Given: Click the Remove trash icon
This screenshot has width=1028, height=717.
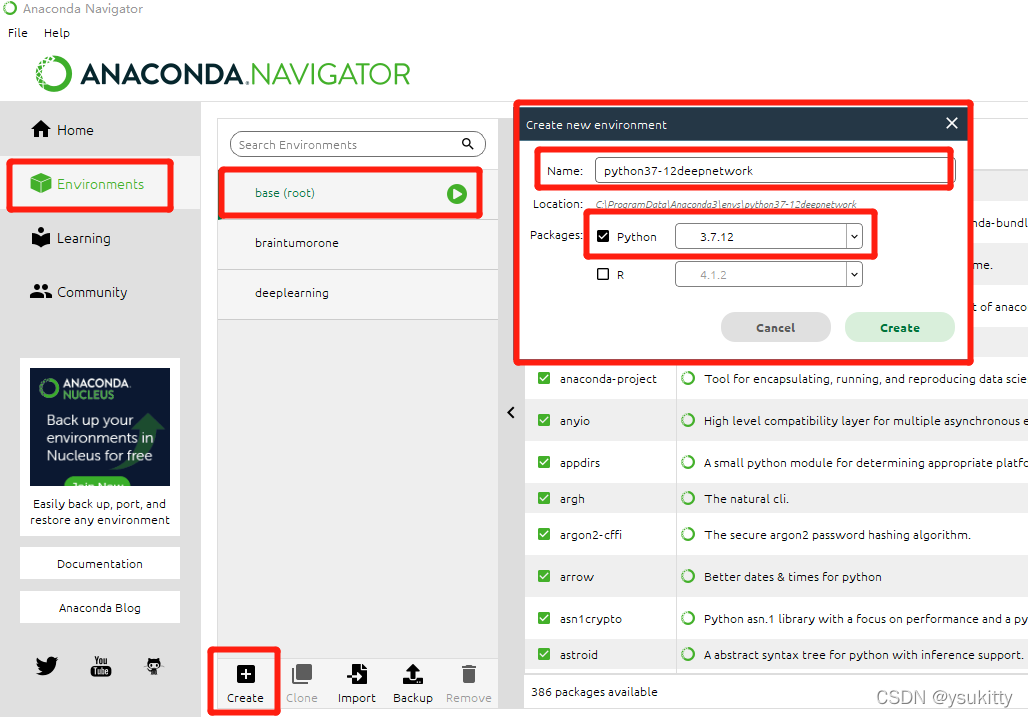Looking at the screenshot, I should 469,674.
